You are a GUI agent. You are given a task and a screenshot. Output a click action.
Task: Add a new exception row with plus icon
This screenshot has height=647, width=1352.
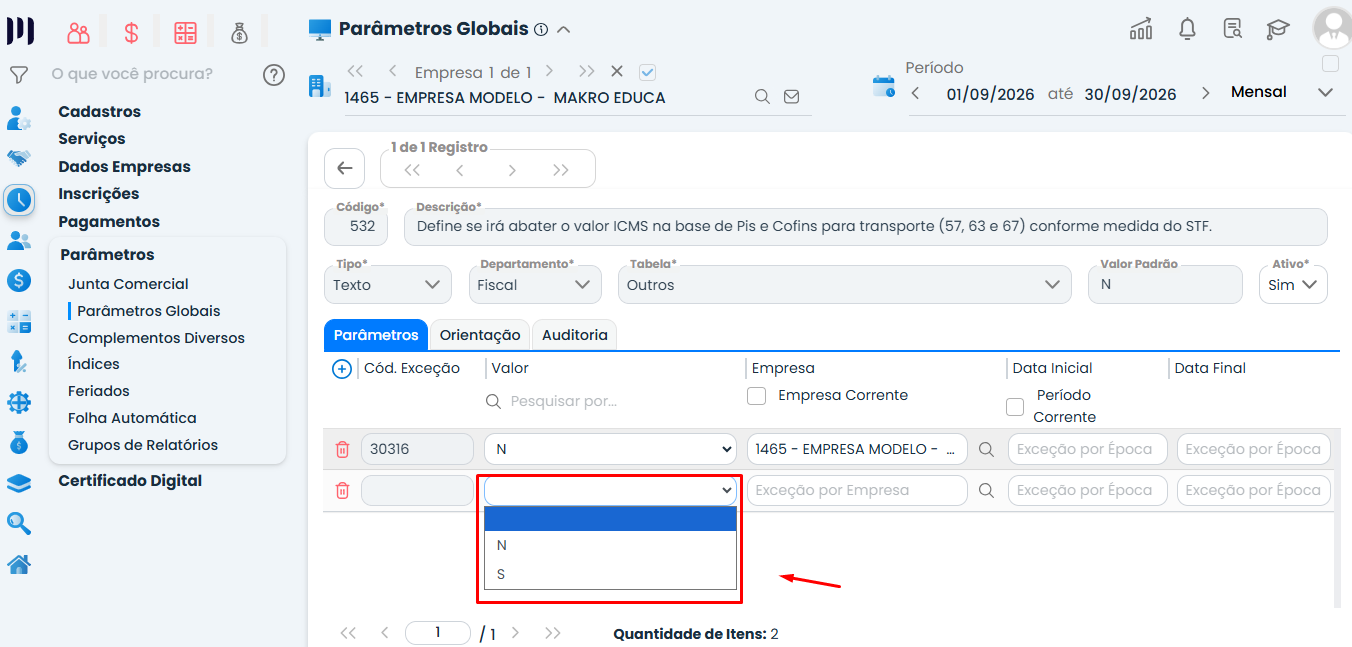point(342,369)
